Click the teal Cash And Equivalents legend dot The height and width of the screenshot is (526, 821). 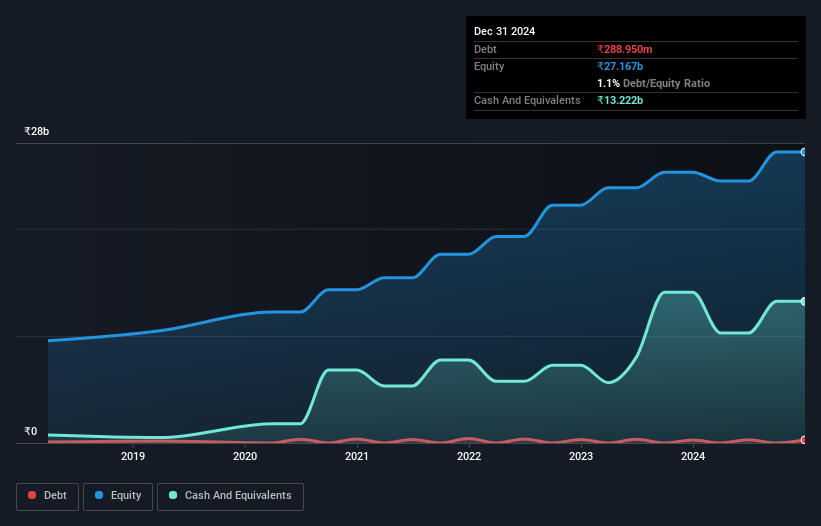[173, 495]
